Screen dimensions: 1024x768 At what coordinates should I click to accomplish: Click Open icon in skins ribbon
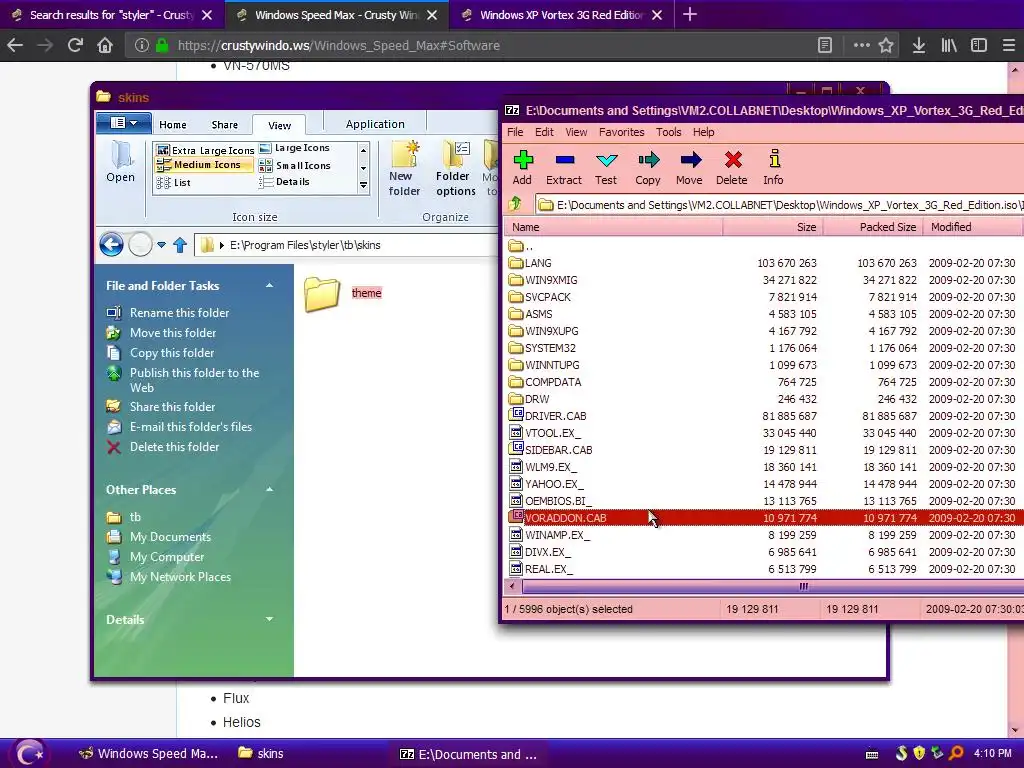pyautogui.click(x=121, y=161)
